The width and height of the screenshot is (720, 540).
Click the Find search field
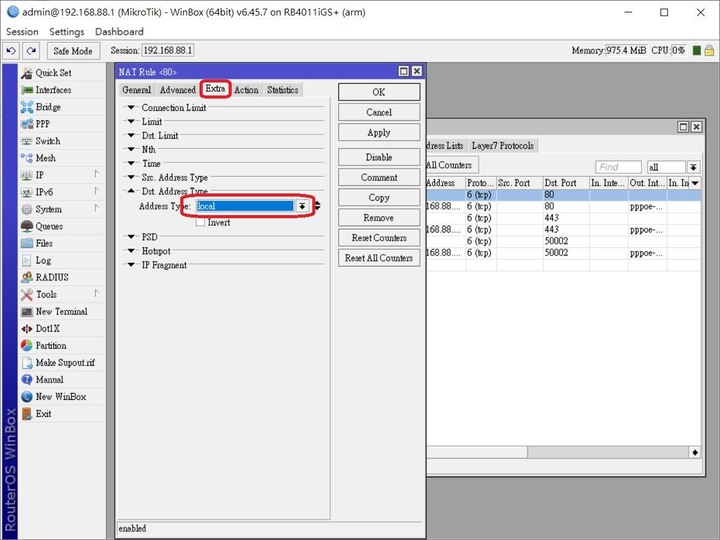(x=618, y=167)
